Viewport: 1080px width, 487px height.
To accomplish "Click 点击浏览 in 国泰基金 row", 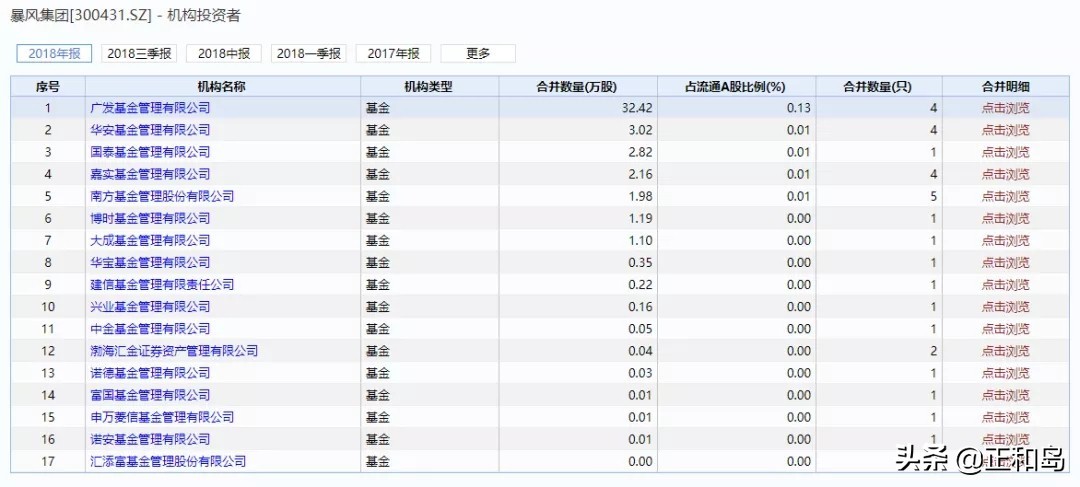I will tap(1006, 152).
